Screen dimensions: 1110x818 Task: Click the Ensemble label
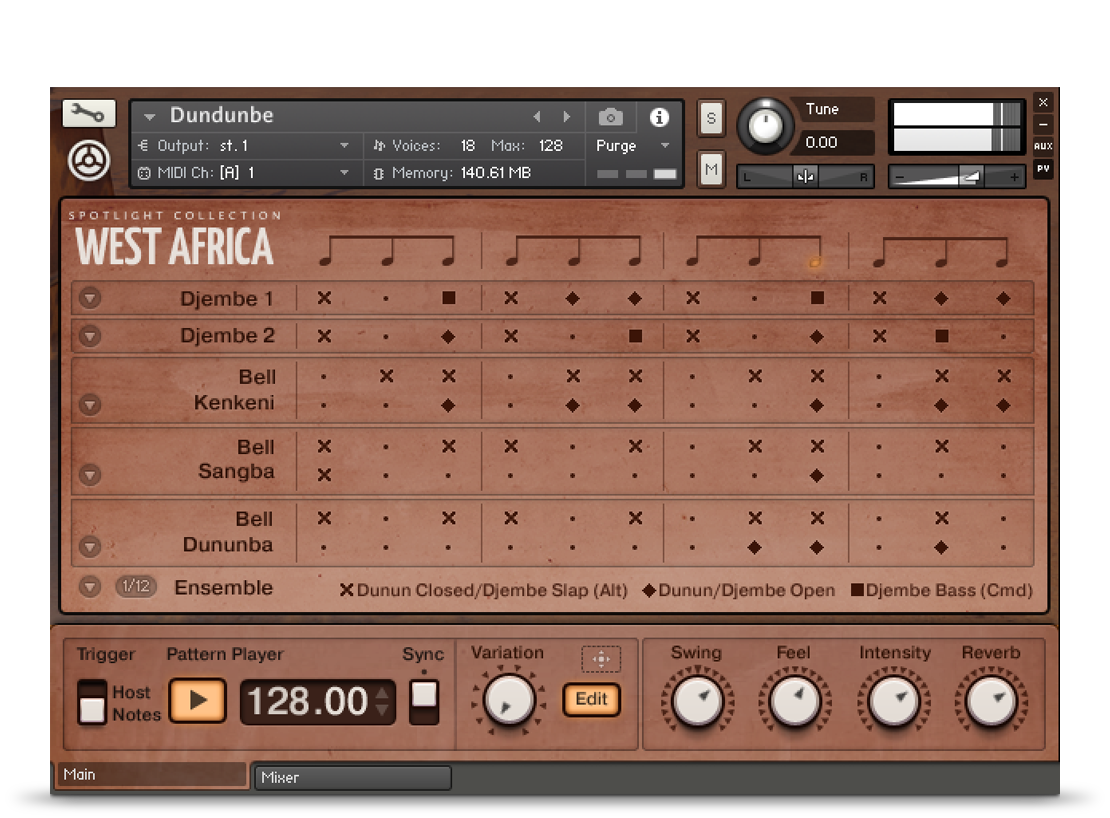coord(224,587)
